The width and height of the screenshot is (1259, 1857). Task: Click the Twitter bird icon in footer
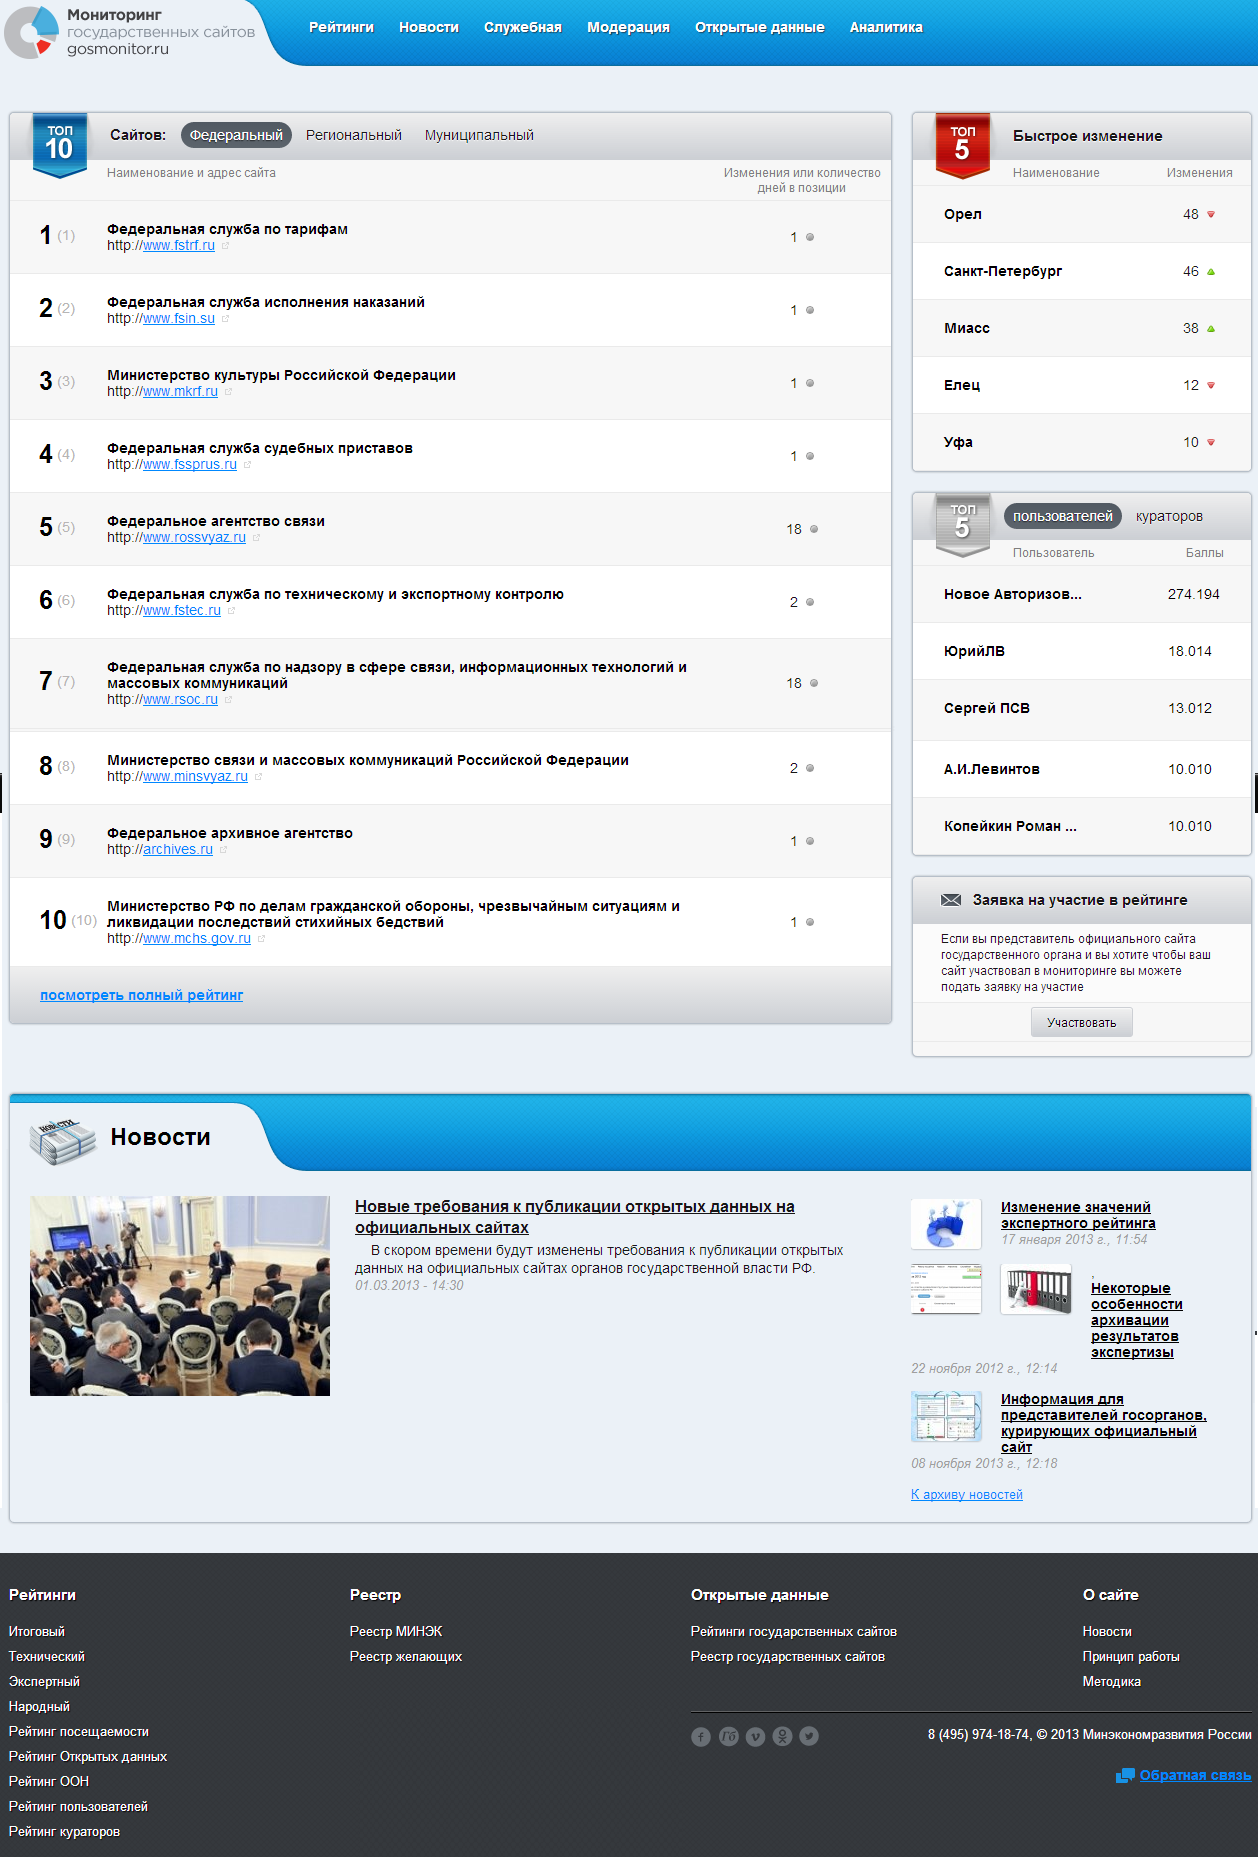point(809,1737)
